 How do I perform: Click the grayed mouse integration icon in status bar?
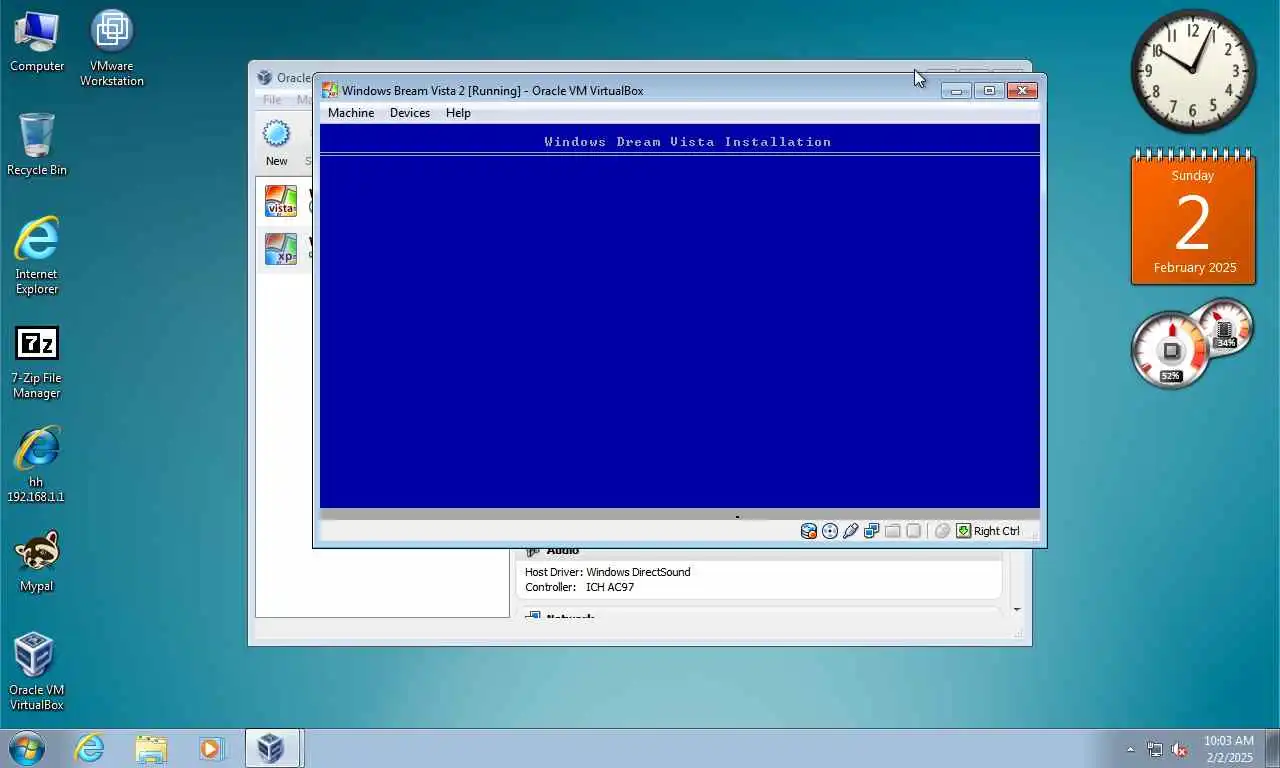click(x=942, y=531)
